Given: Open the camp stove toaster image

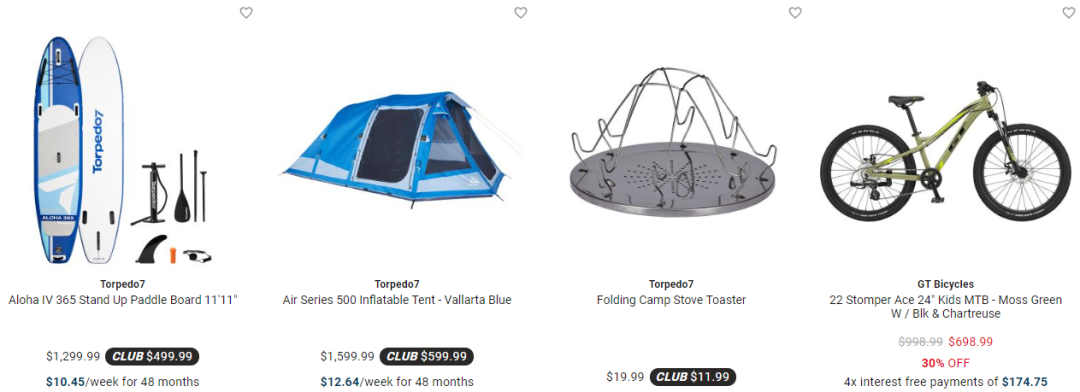Looking at the screenshot, I should coord(672,143).
